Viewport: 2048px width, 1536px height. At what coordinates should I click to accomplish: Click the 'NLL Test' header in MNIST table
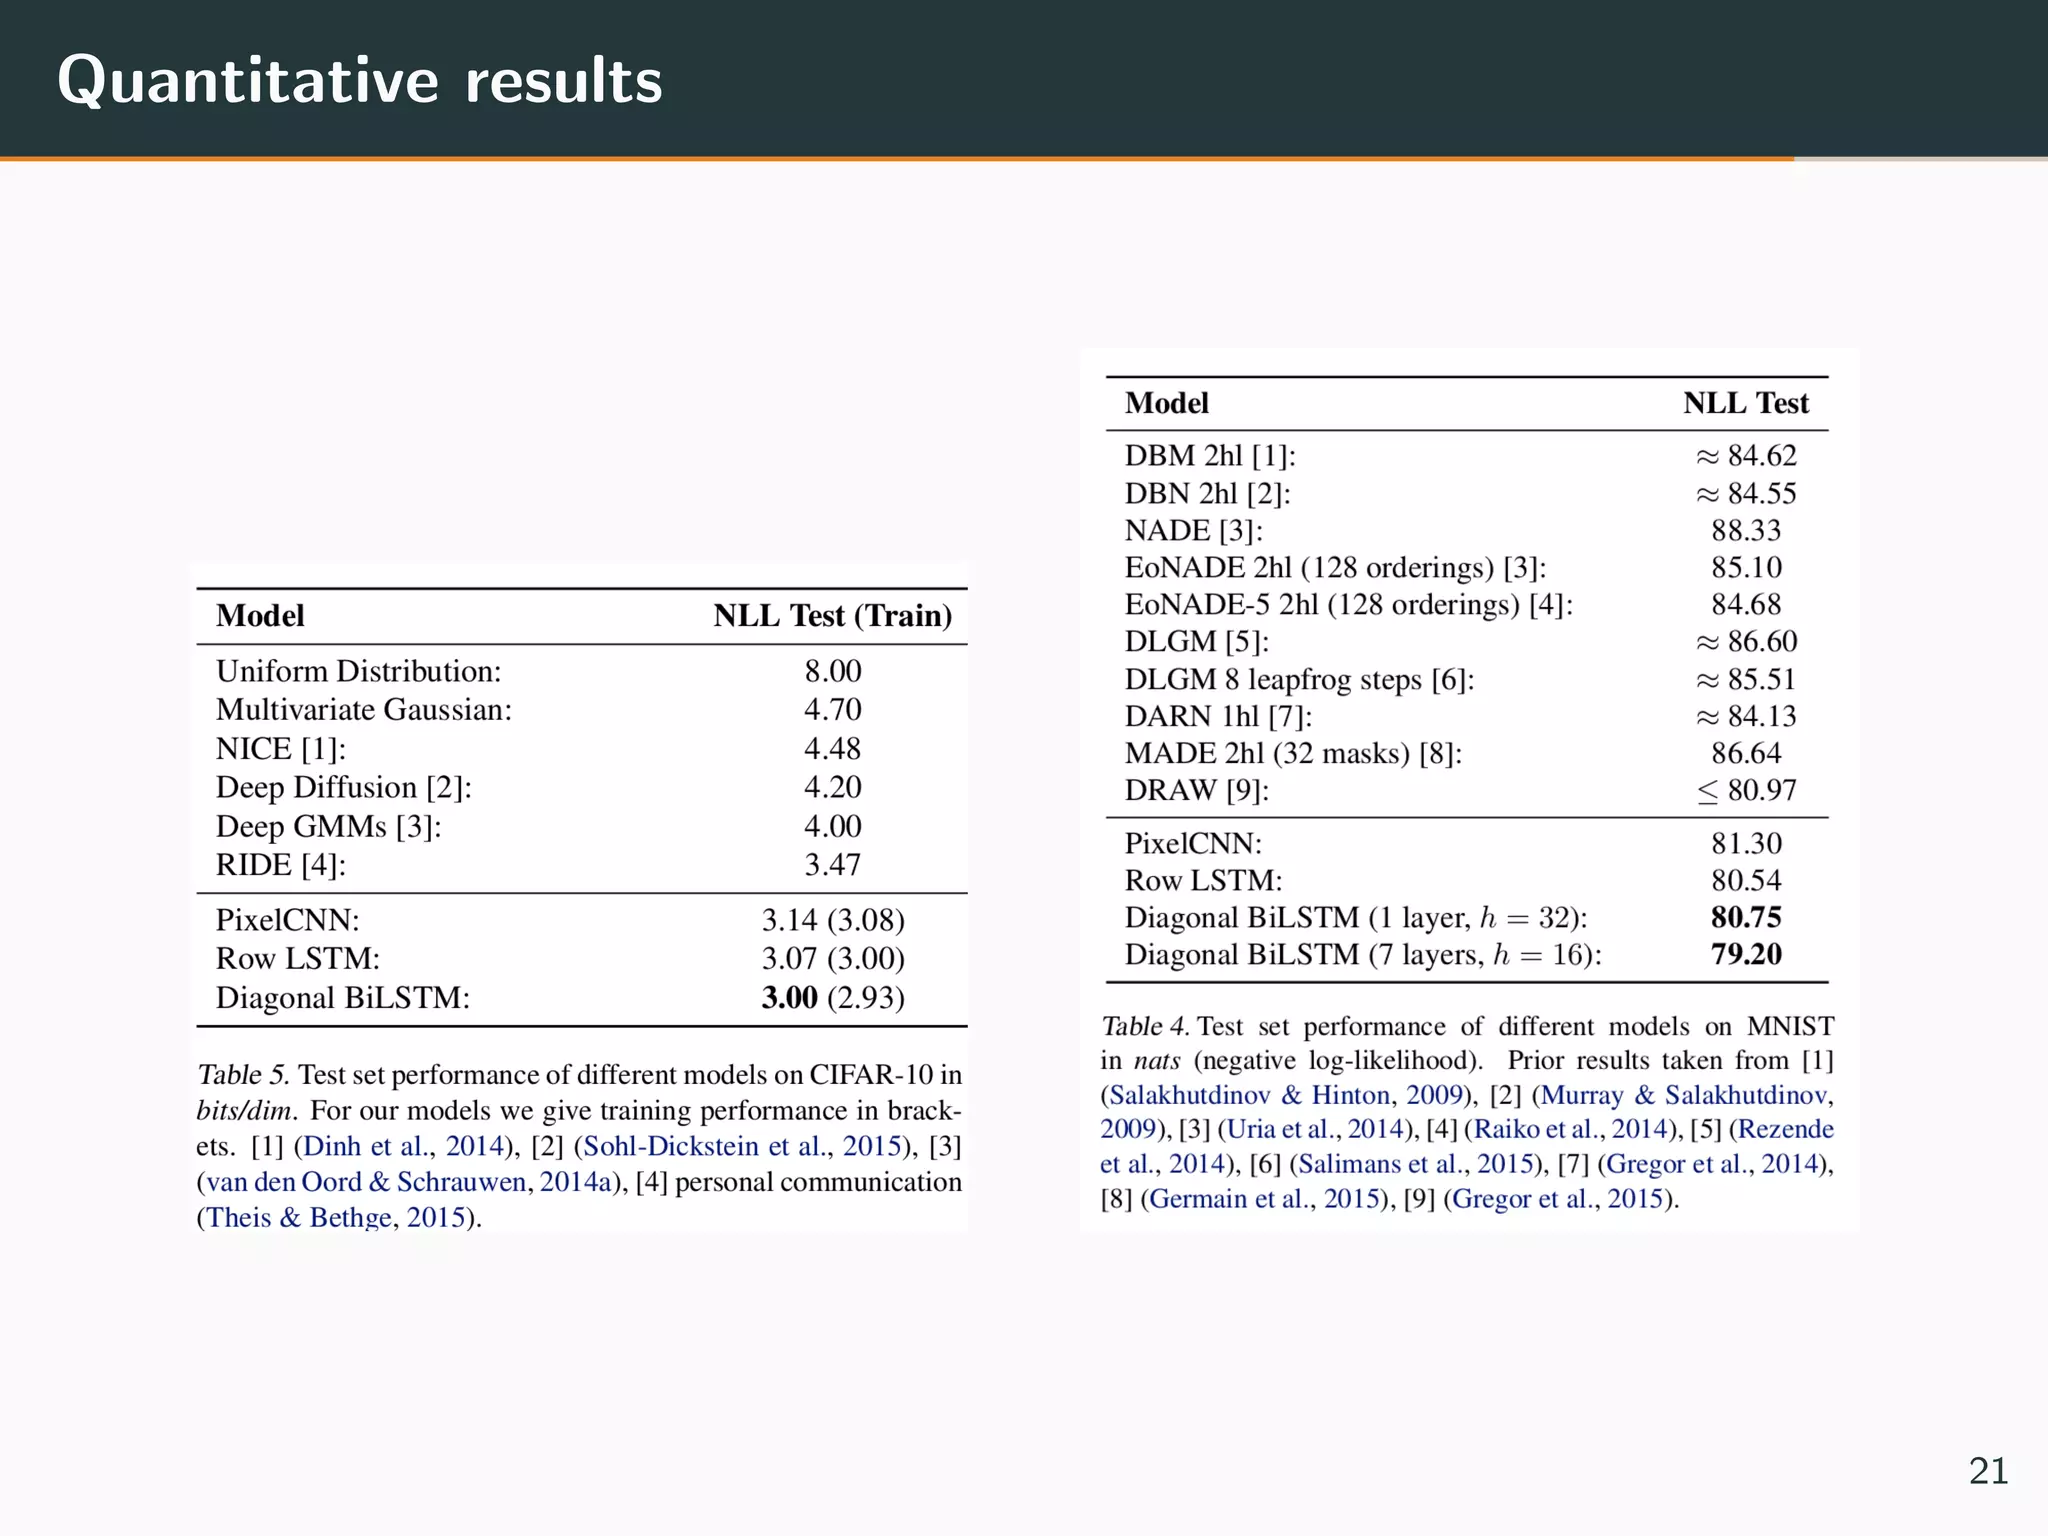click(1746, 403)
